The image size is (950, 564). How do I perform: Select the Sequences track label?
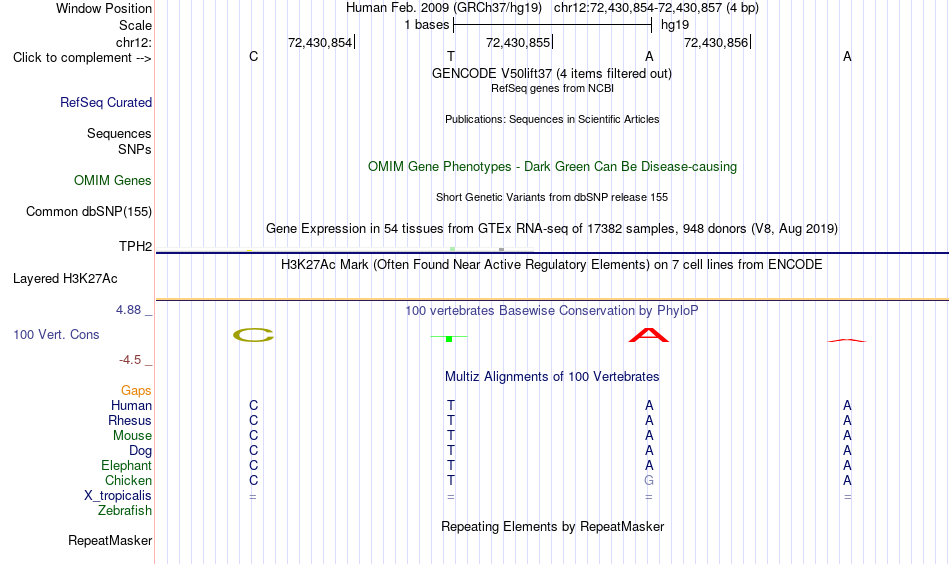tap(119, 133)
